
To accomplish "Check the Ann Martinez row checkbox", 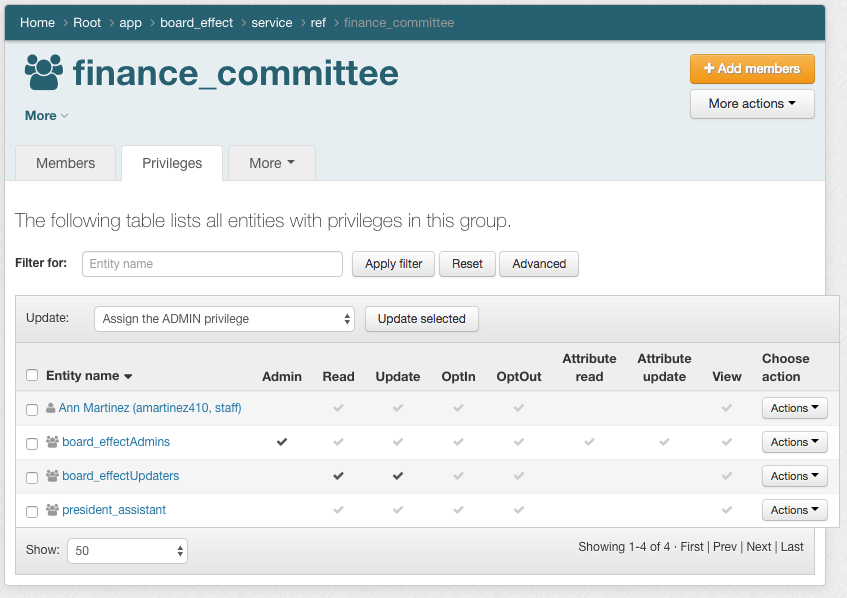I will [x=32, y=409].
